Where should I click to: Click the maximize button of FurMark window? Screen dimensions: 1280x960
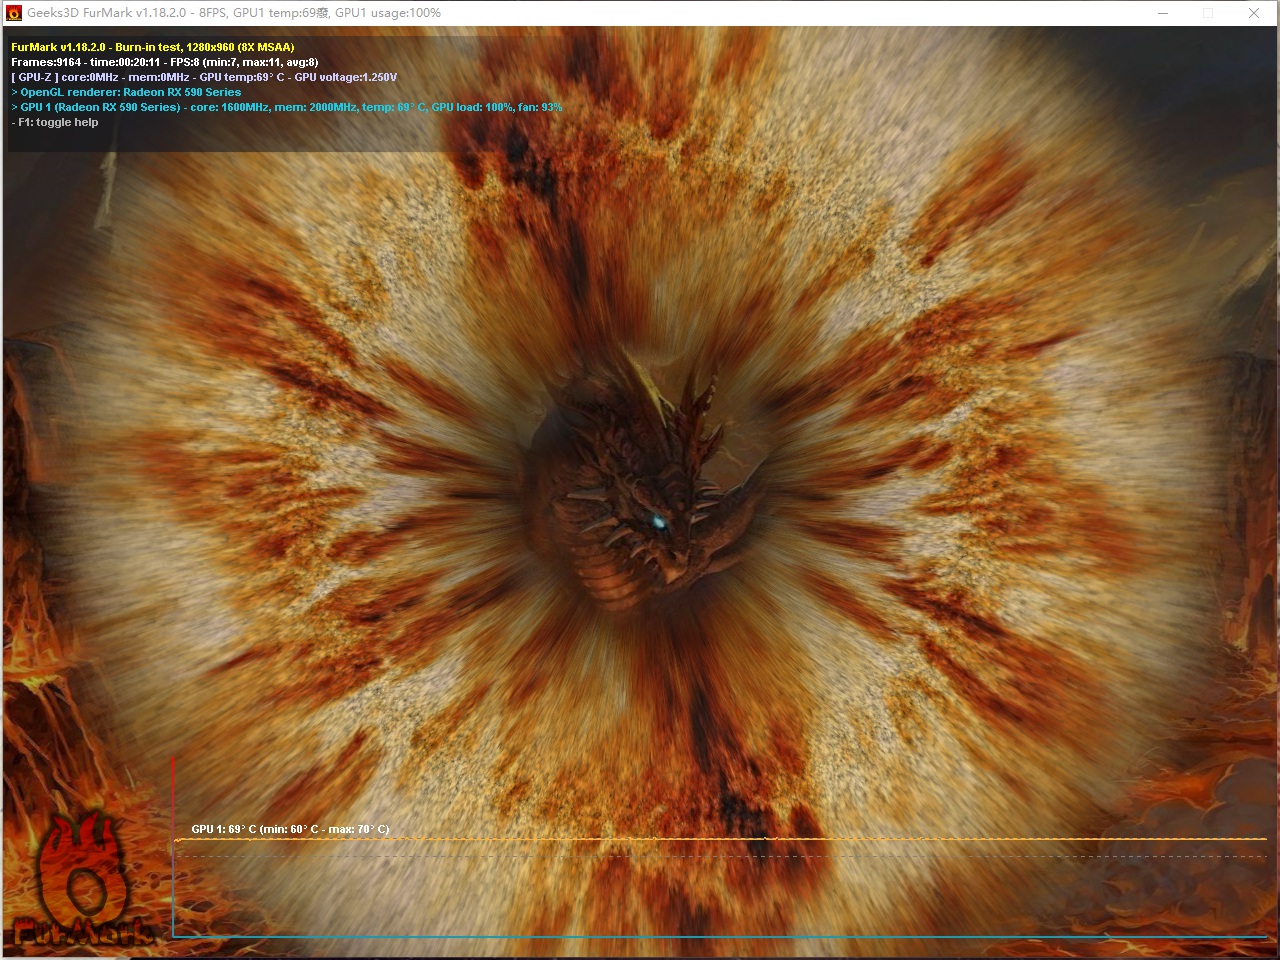[1208, 13]
